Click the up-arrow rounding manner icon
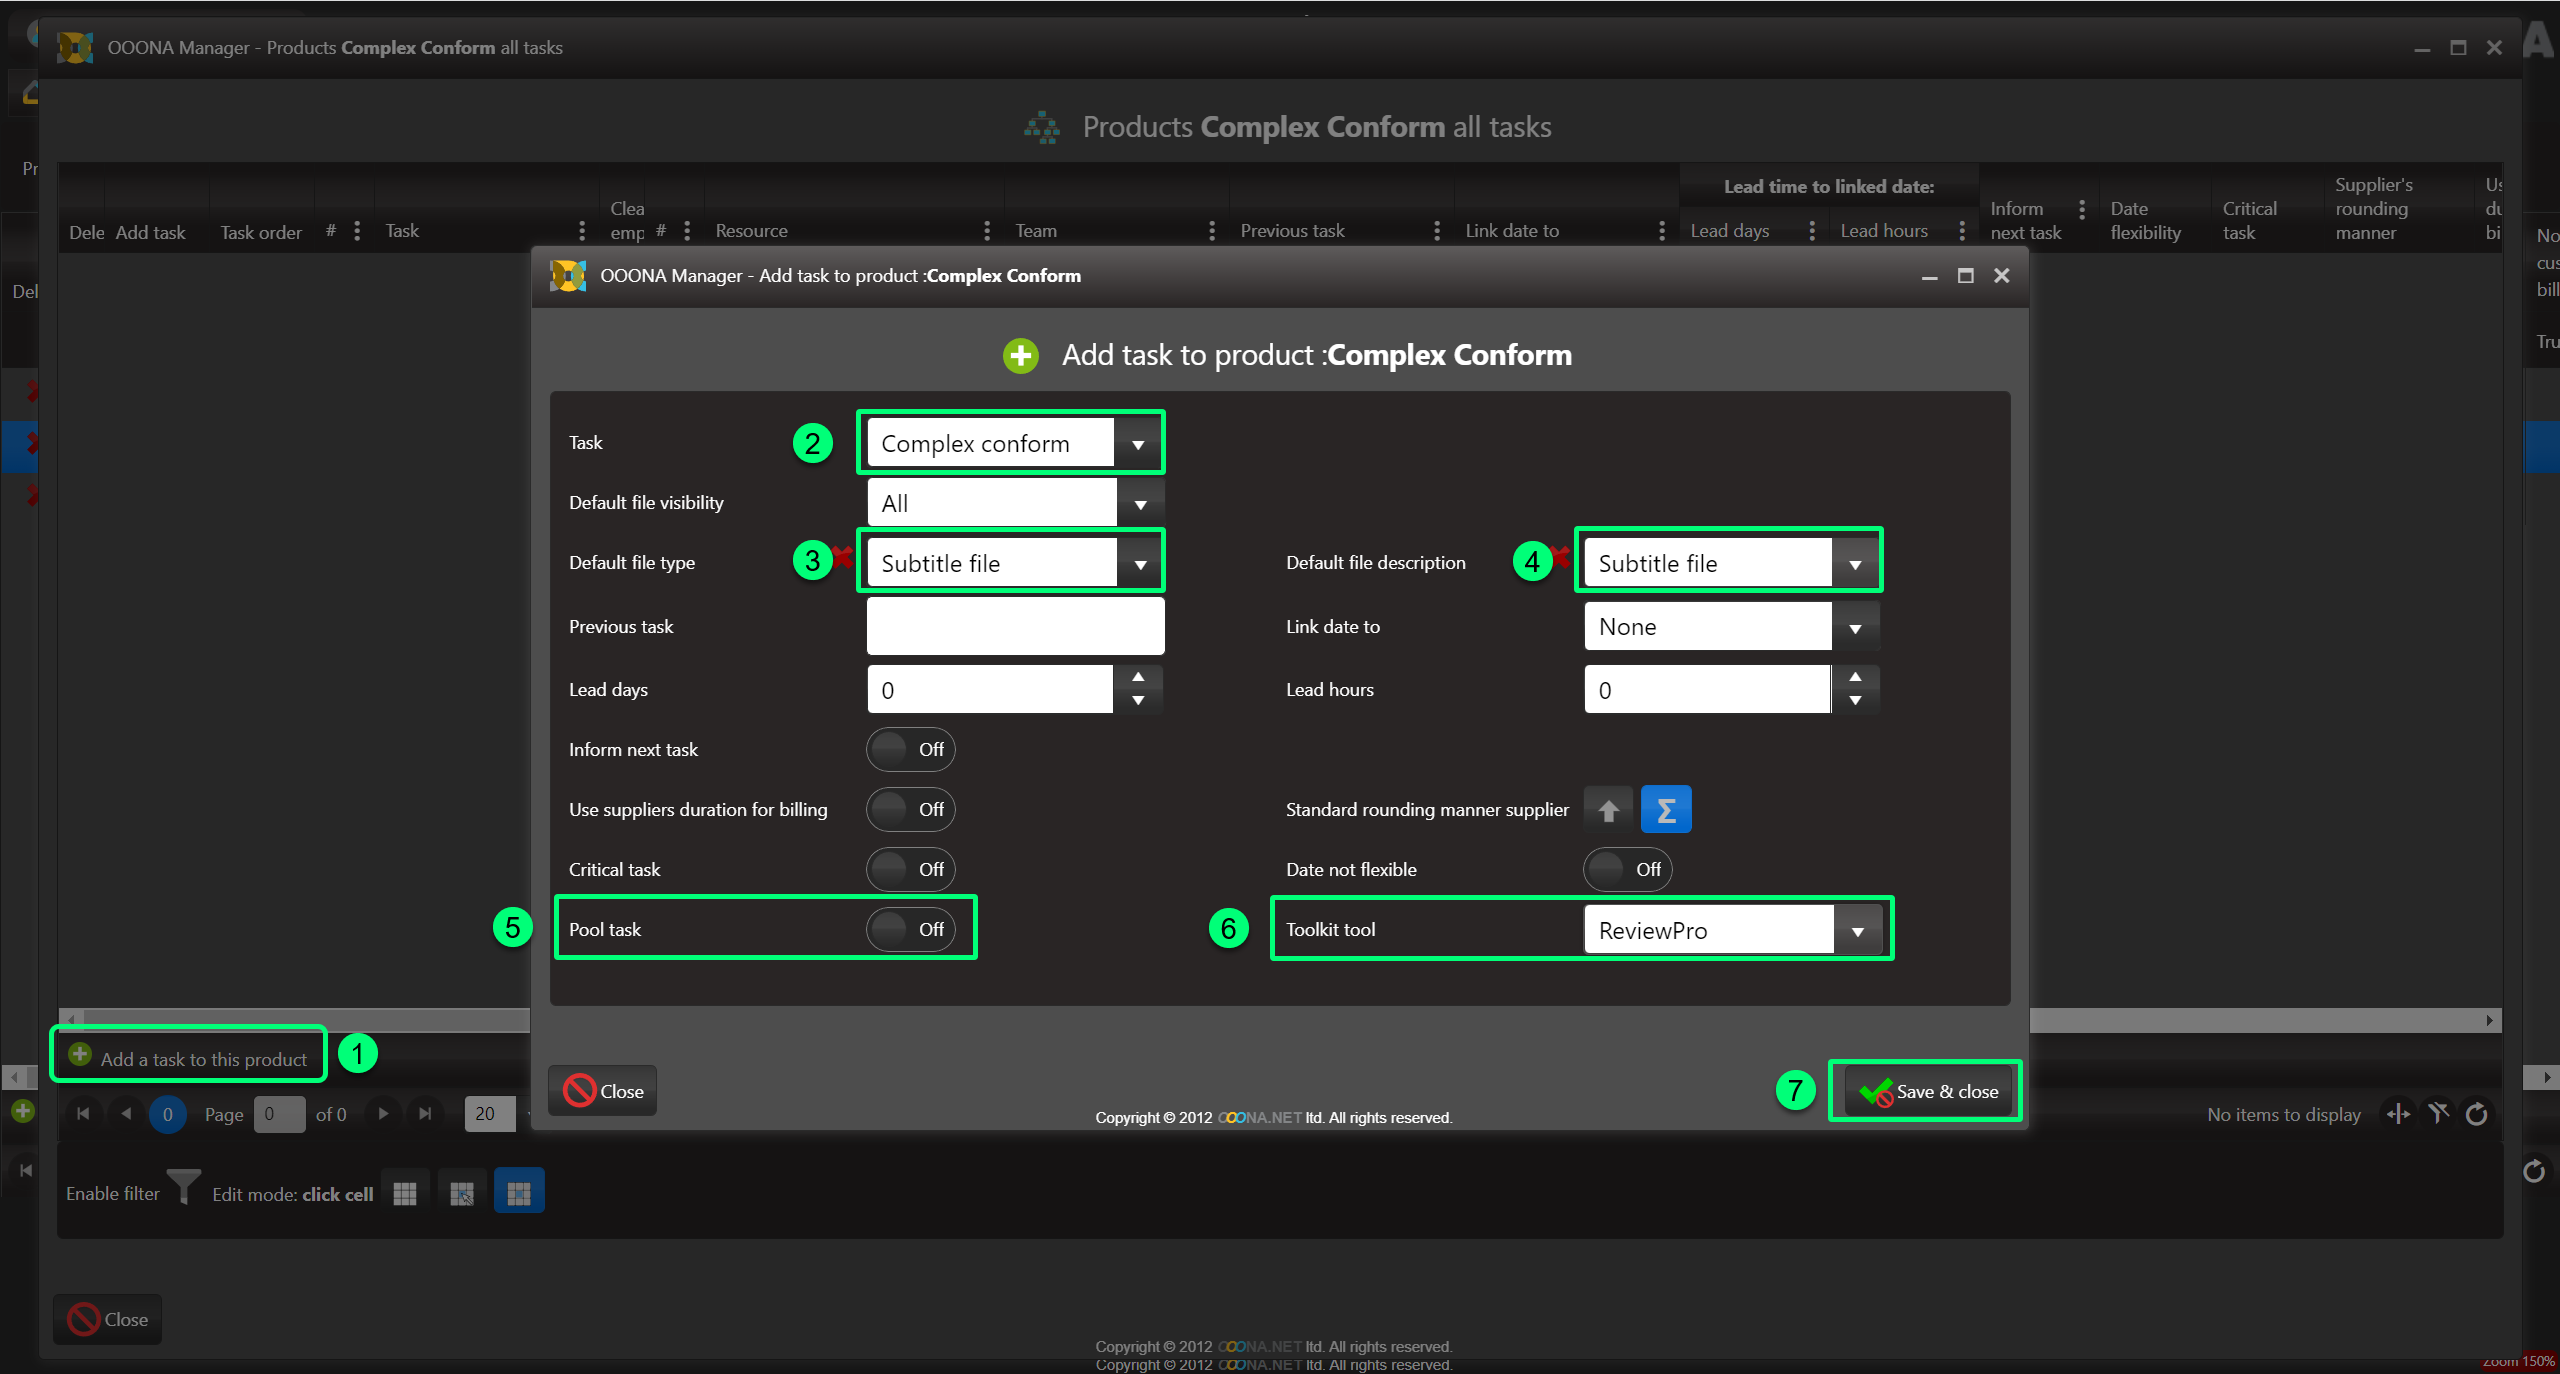 (1608, 809)
